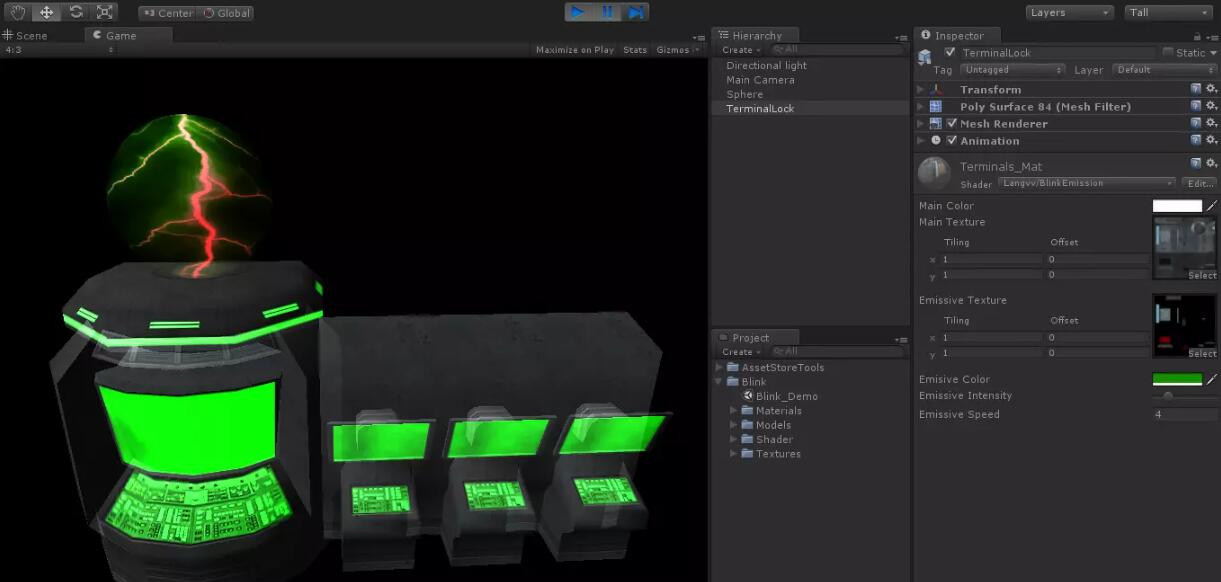This screenshot has width=1221, height=582.
Task: Disable the Mesh Renderer component checkbox
Action: (951, 124)
